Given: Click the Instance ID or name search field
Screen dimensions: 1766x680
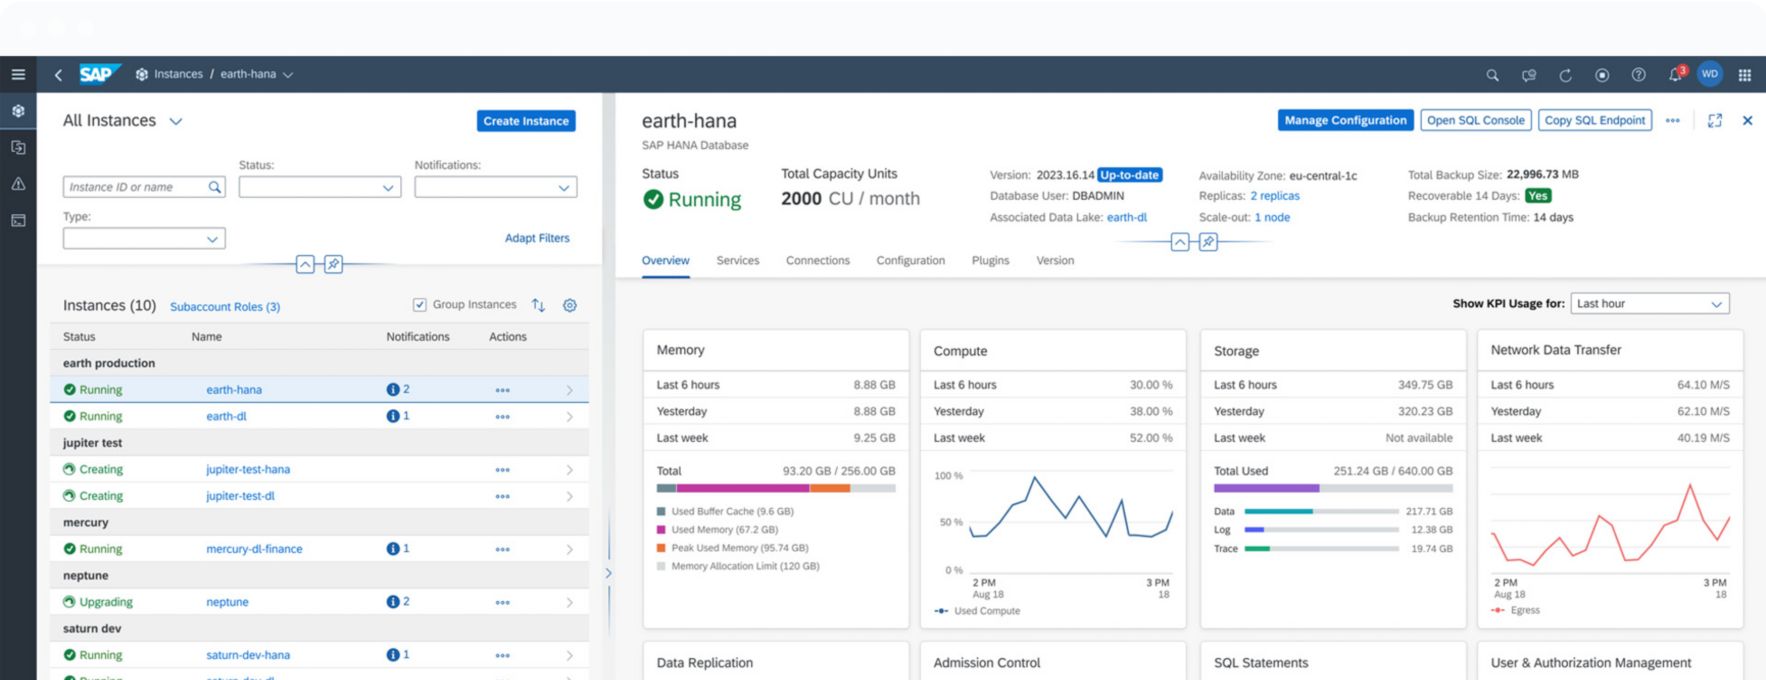Looking at the screenshot, I should click(136, 187).
